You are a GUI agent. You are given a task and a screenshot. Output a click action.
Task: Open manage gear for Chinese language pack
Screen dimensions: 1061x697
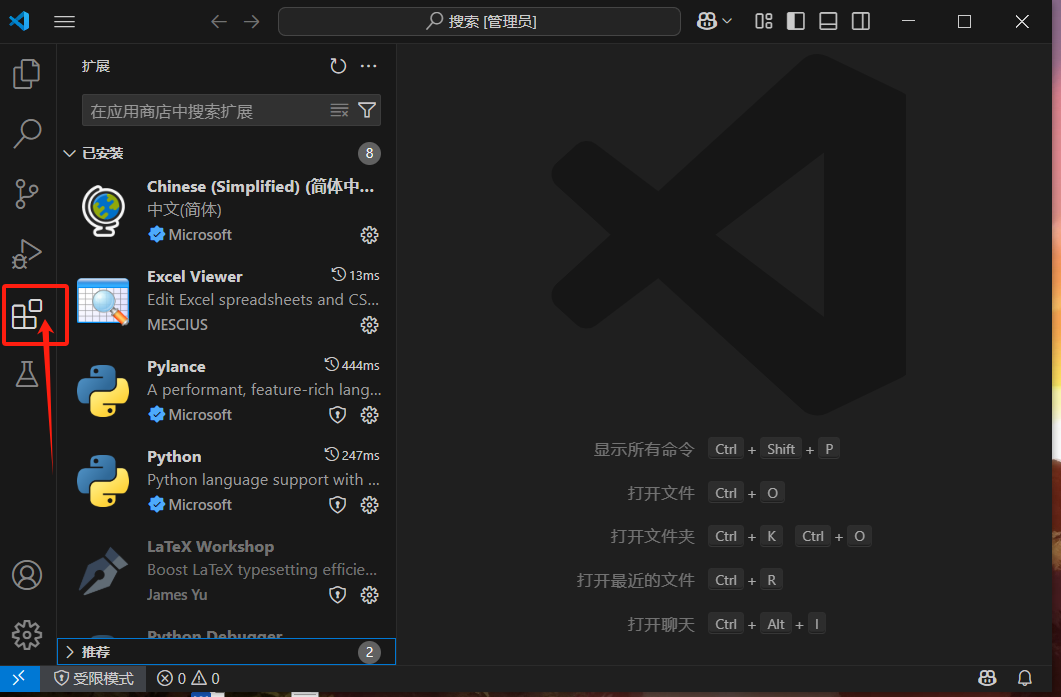369,235
